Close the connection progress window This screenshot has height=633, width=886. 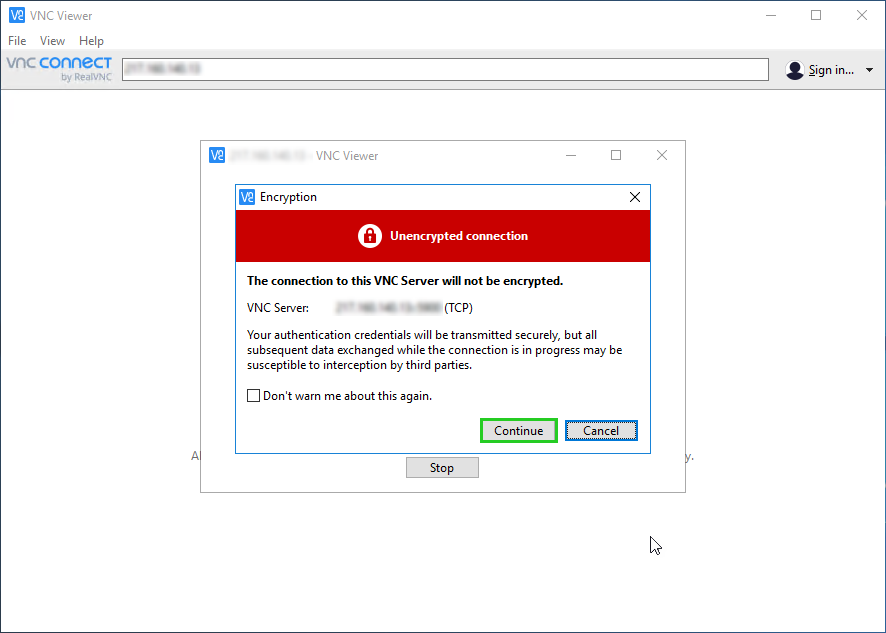tap(662, 155)
